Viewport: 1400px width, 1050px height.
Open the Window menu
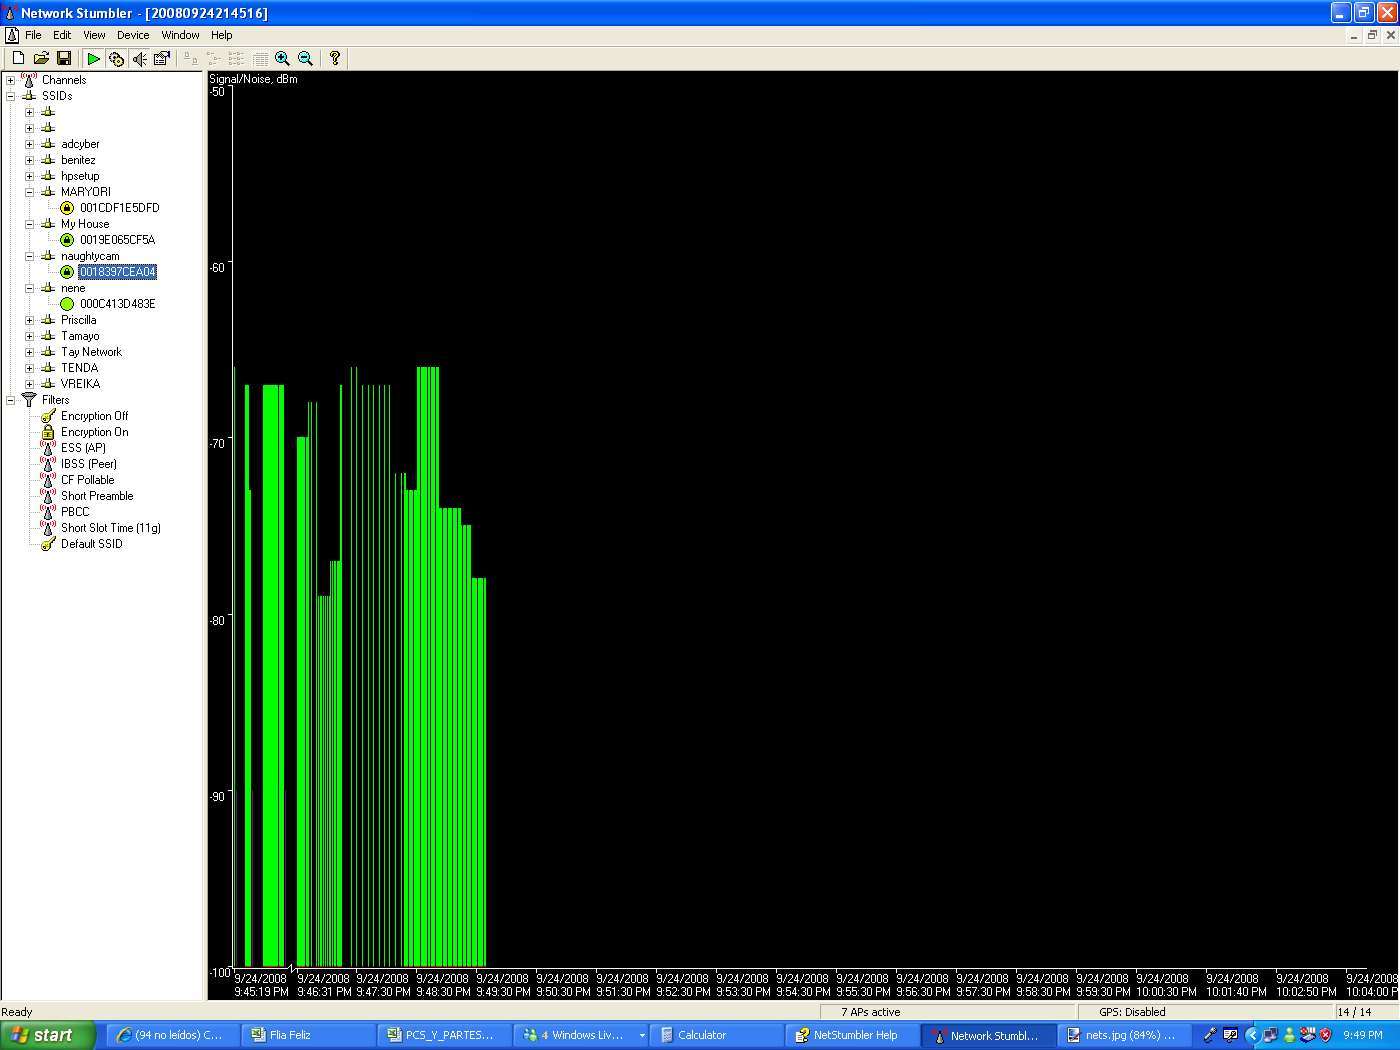180,35
